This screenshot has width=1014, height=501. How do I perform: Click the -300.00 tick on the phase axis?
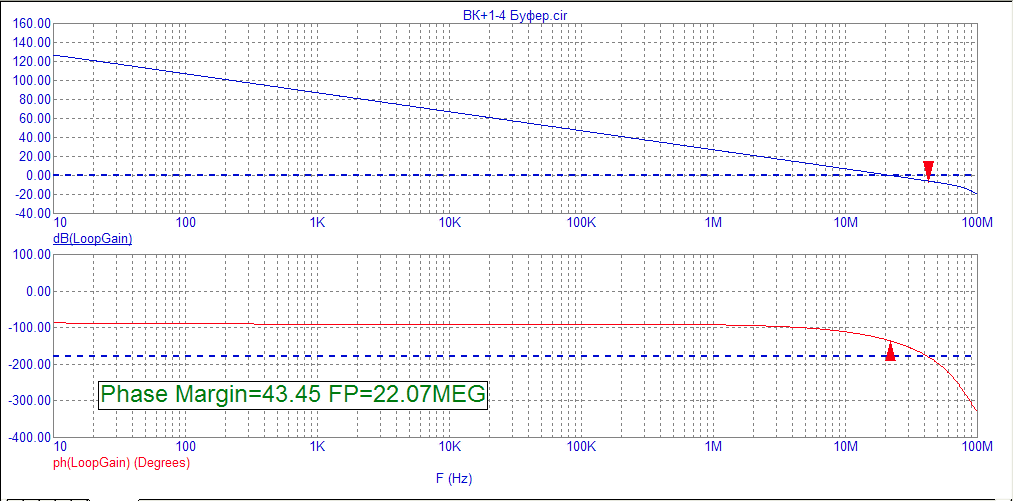coord(30,401)
